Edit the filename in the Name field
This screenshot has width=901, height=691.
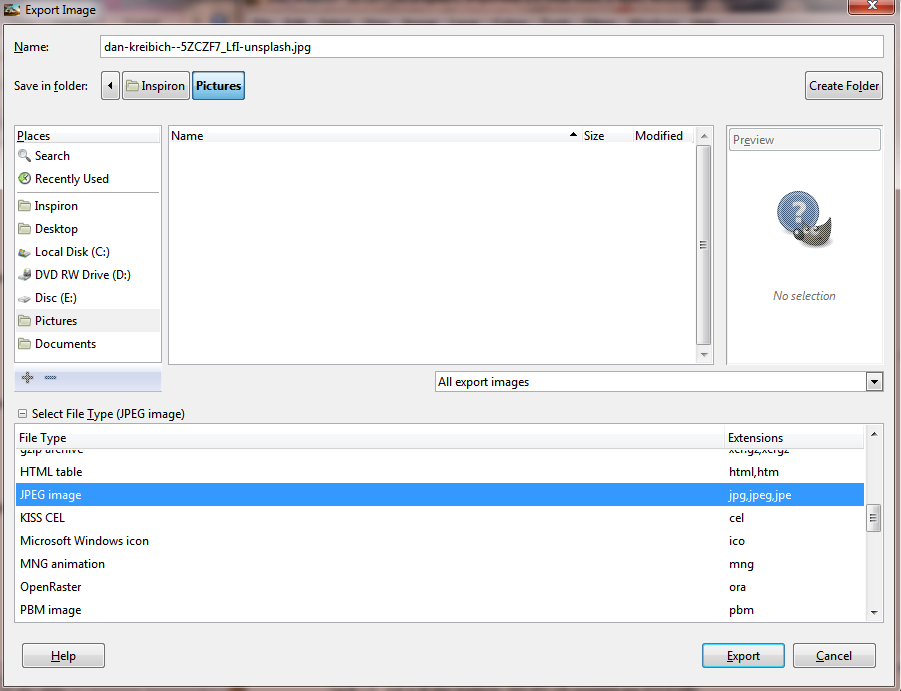(x=490, y=46)
